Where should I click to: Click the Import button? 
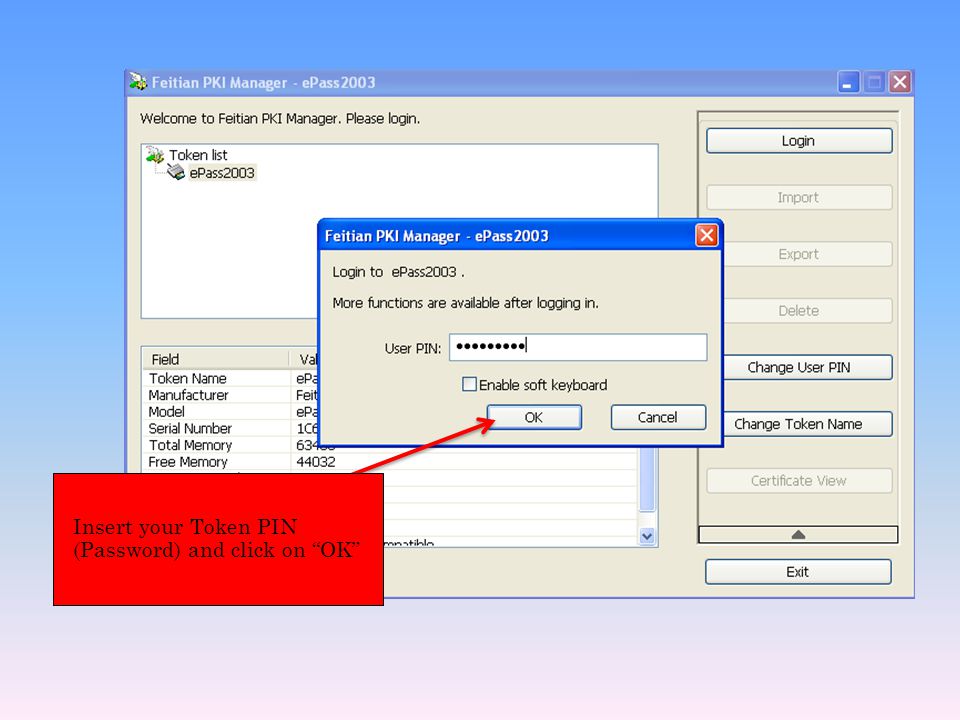[799, 198]
